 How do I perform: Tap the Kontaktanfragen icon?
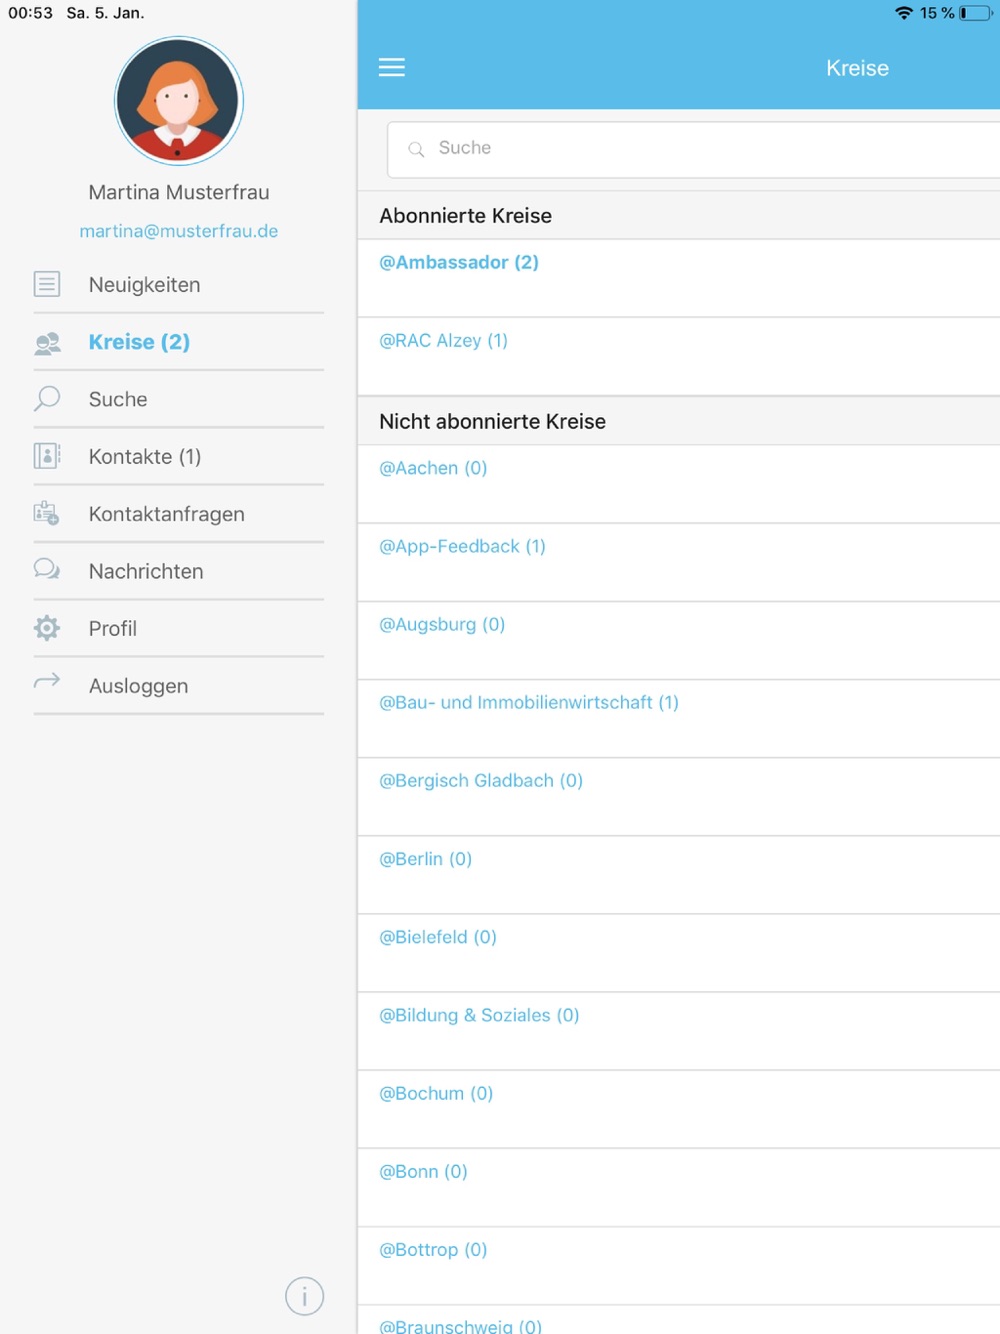(x=46, y=513)
